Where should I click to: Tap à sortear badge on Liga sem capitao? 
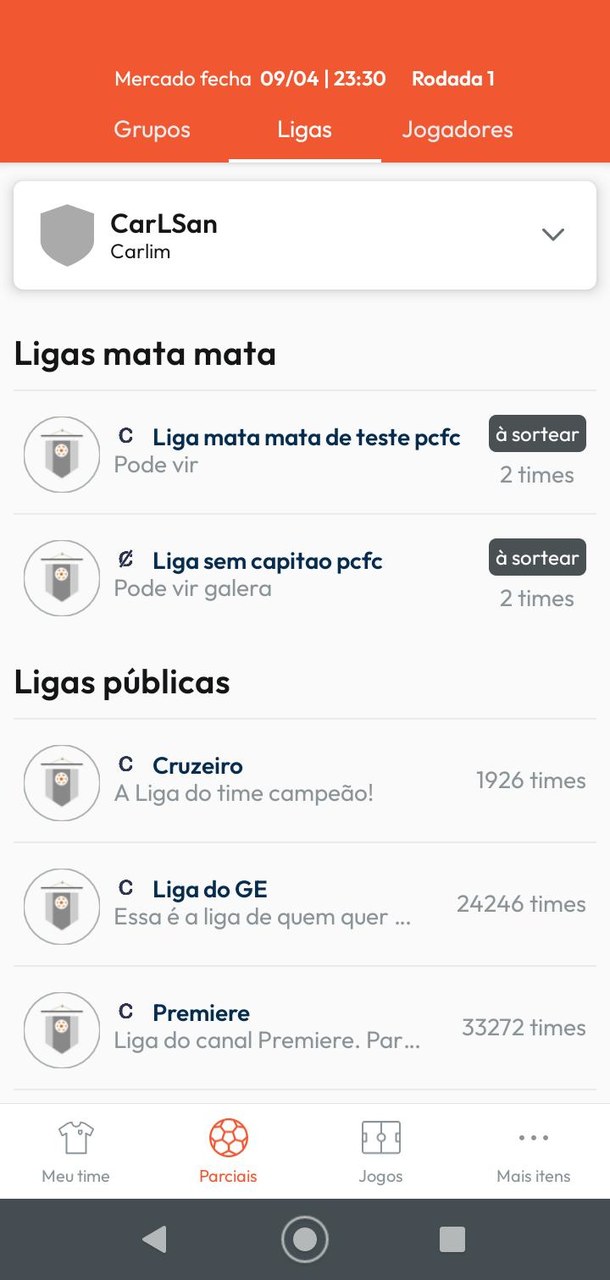(537, 558)
